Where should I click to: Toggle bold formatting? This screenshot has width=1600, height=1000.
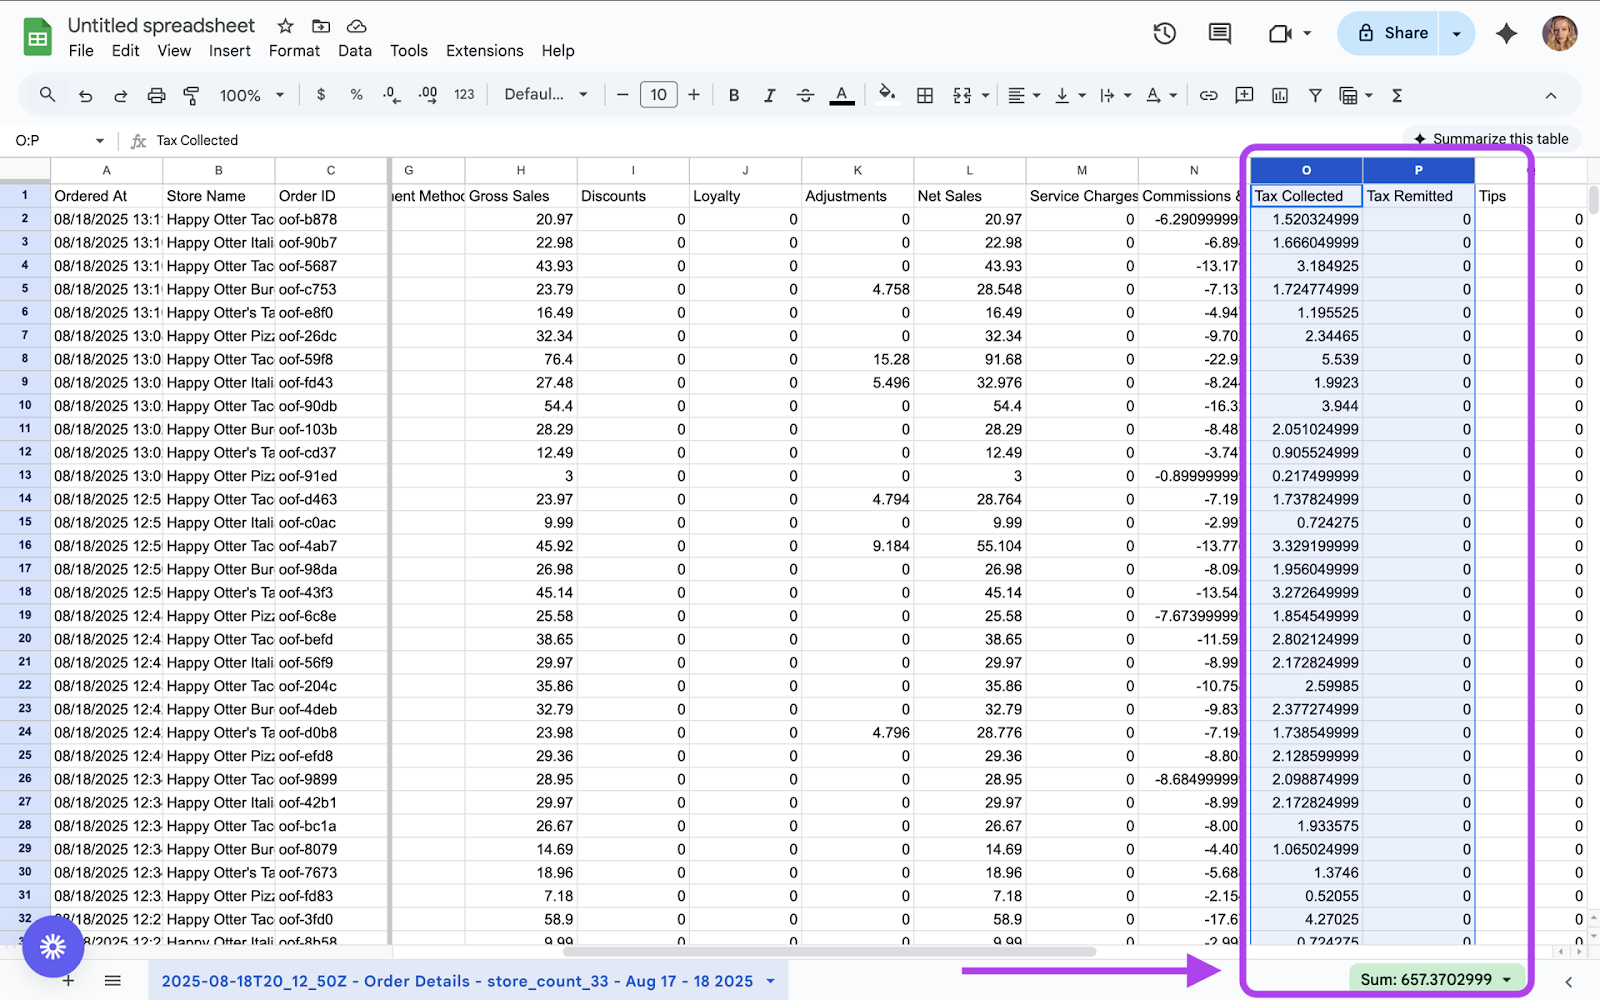[733, 95]
